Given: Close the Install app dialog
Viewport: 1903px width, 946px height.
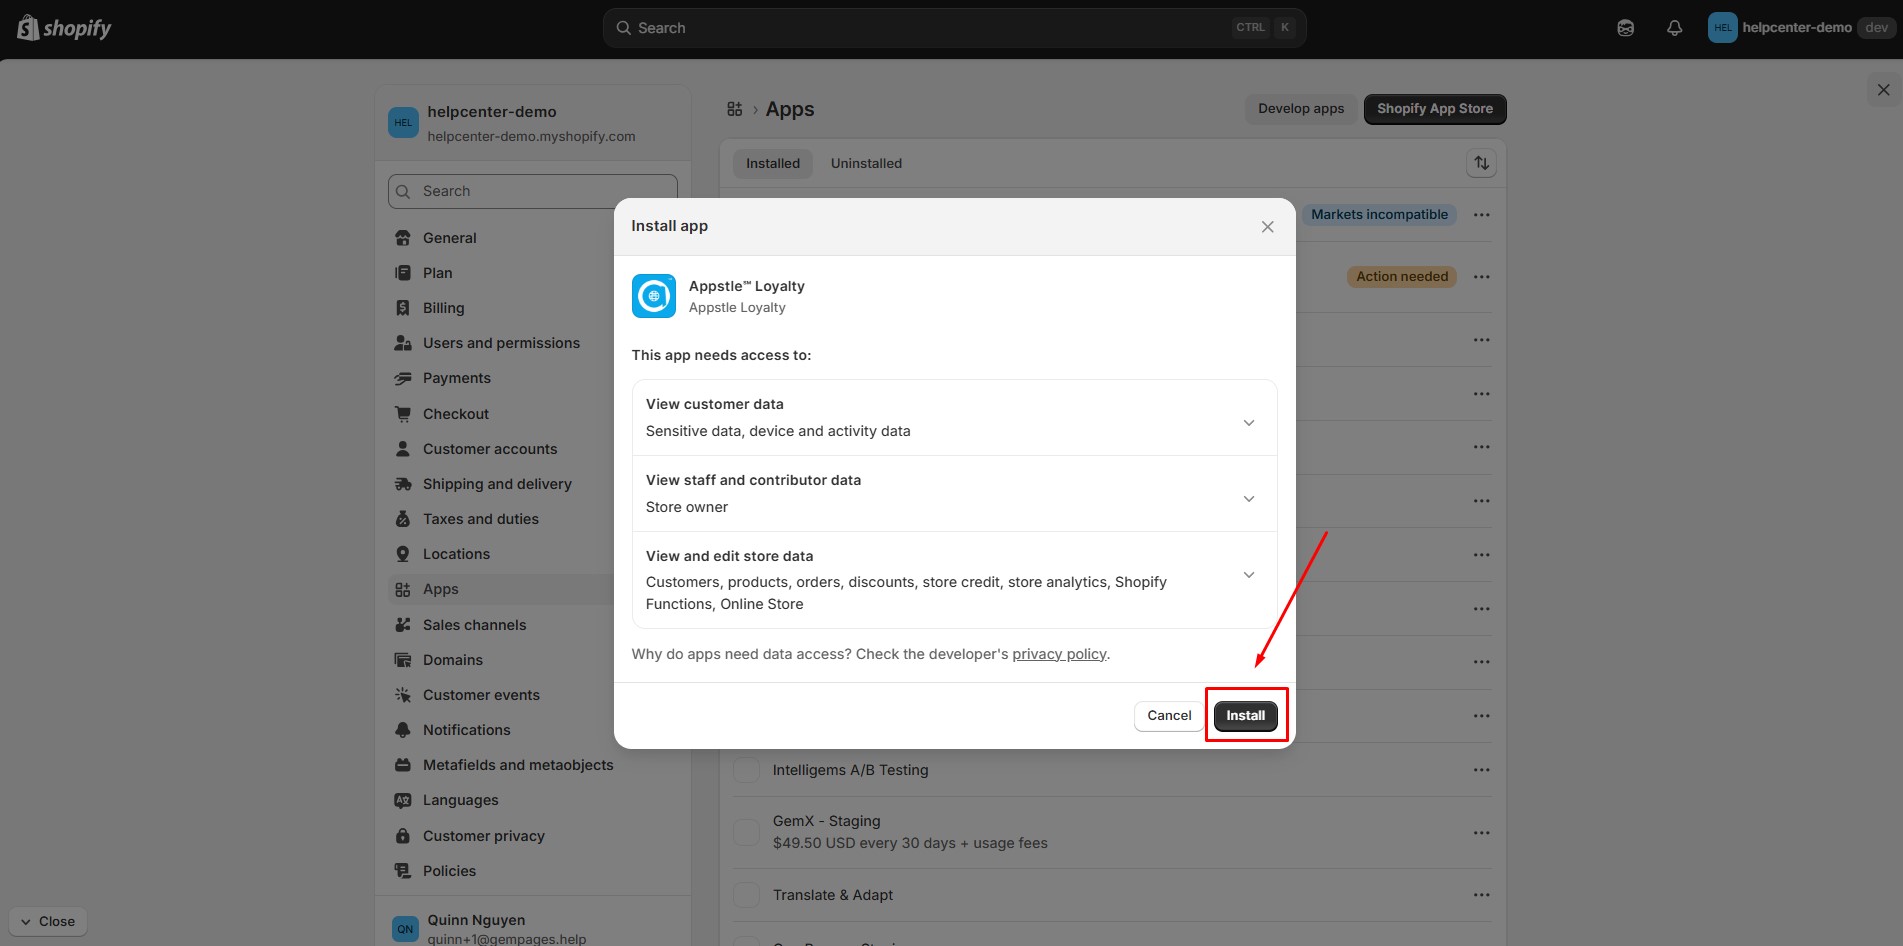Looking at the screenshot, I should [x=1267, y=227].
